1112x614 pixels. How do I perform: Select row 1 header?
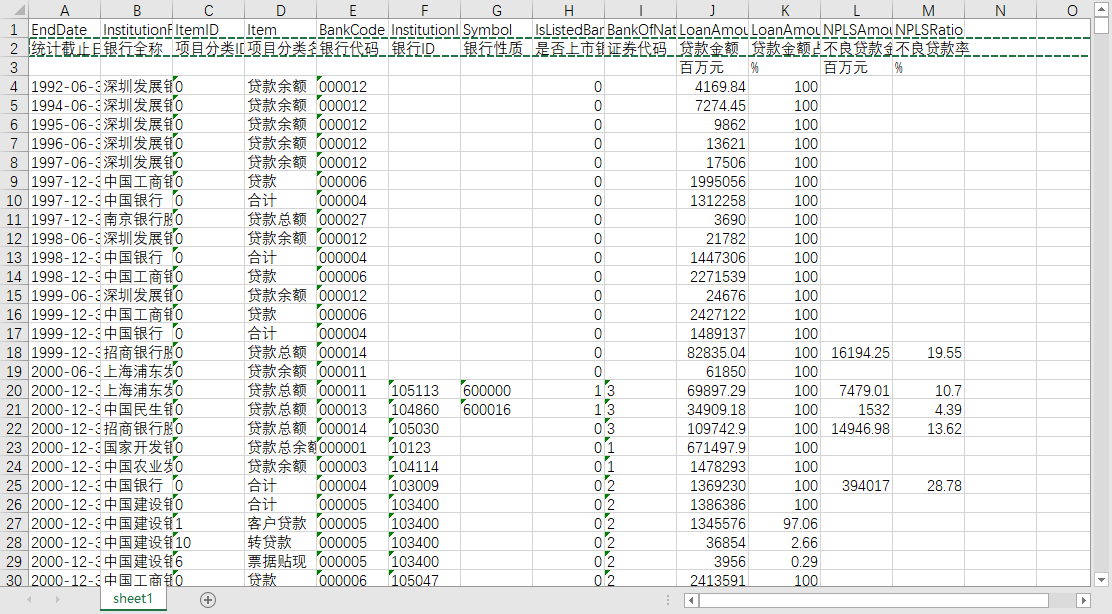(x=14, y=29)
